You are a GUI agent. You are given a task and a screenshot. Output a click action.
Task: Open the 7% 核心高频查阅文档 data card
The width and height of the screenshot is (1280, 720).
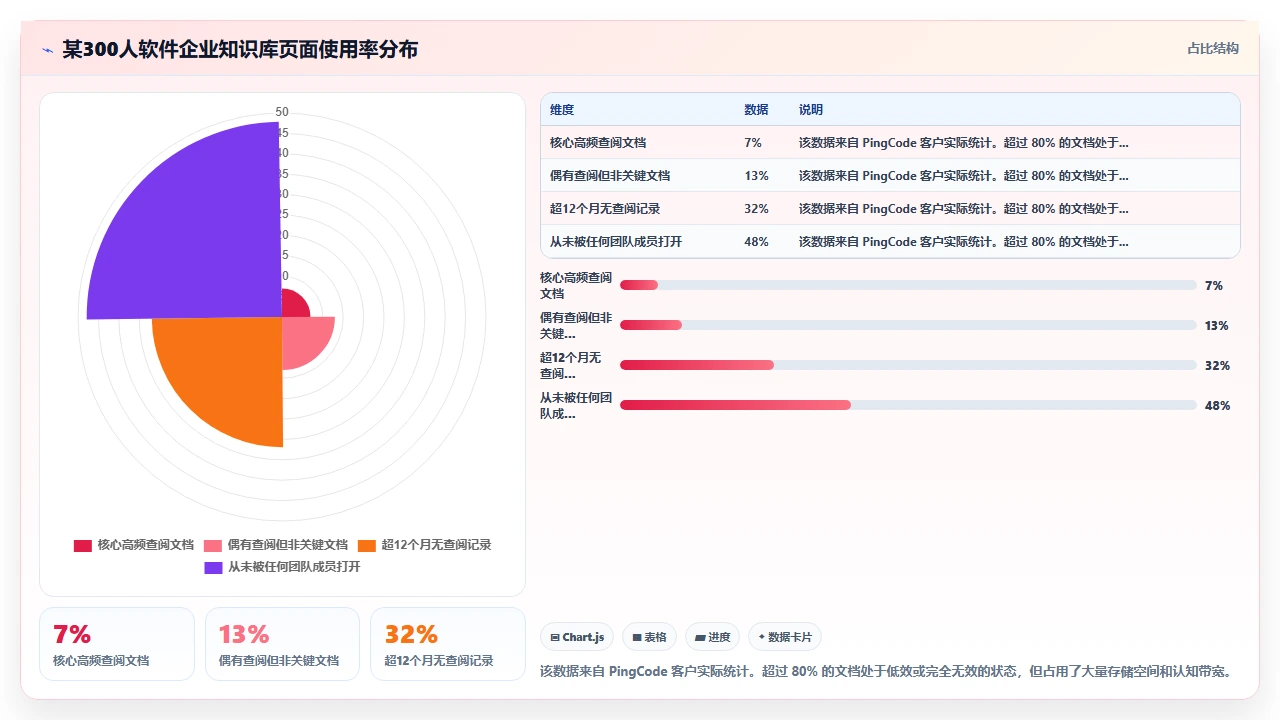tap(117, 644)
